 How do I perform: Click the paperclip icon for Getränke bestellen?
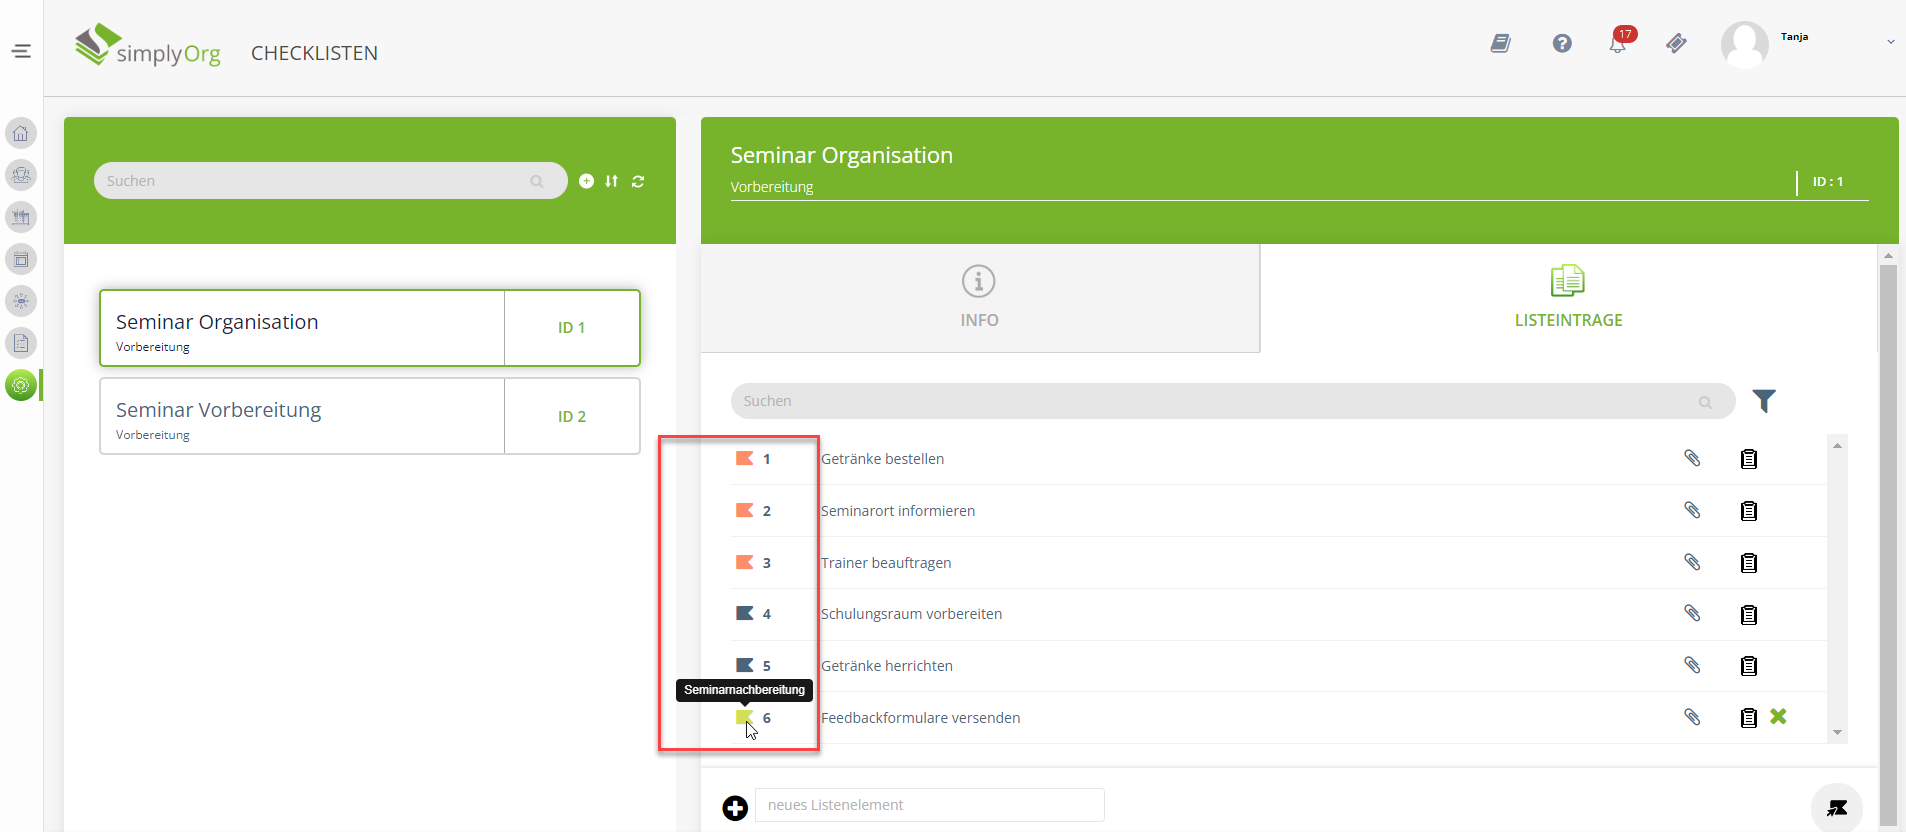(x=1692, y=458)
